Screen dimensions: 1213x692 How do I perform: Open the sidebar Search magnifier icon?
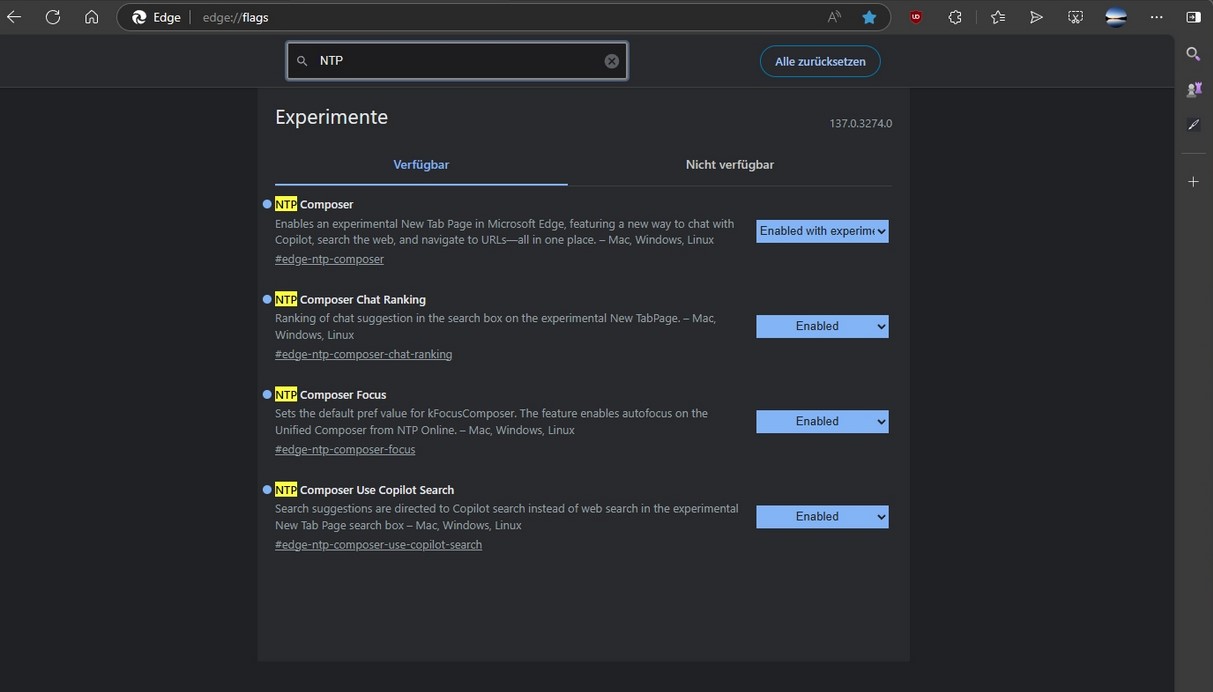[x=1193, y=54]
